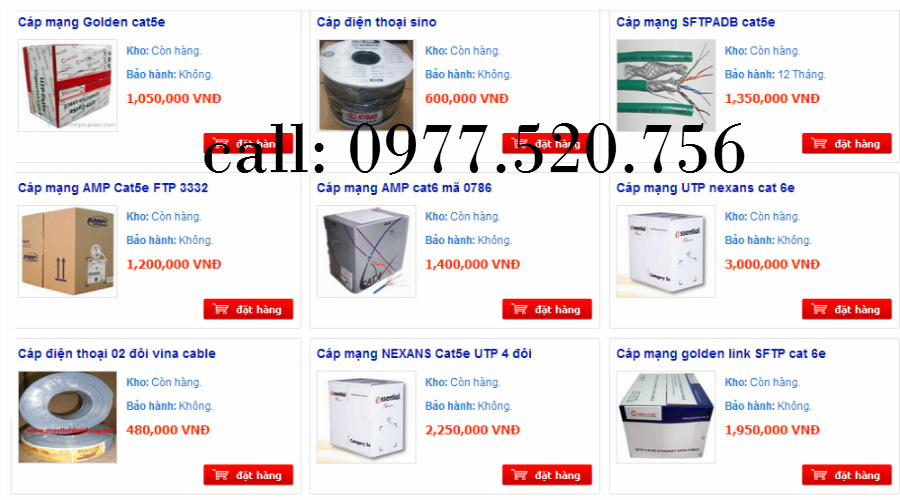Open the sino phone cable spool image
Viewport: 900px width, 500px height.
coord(366,86)
